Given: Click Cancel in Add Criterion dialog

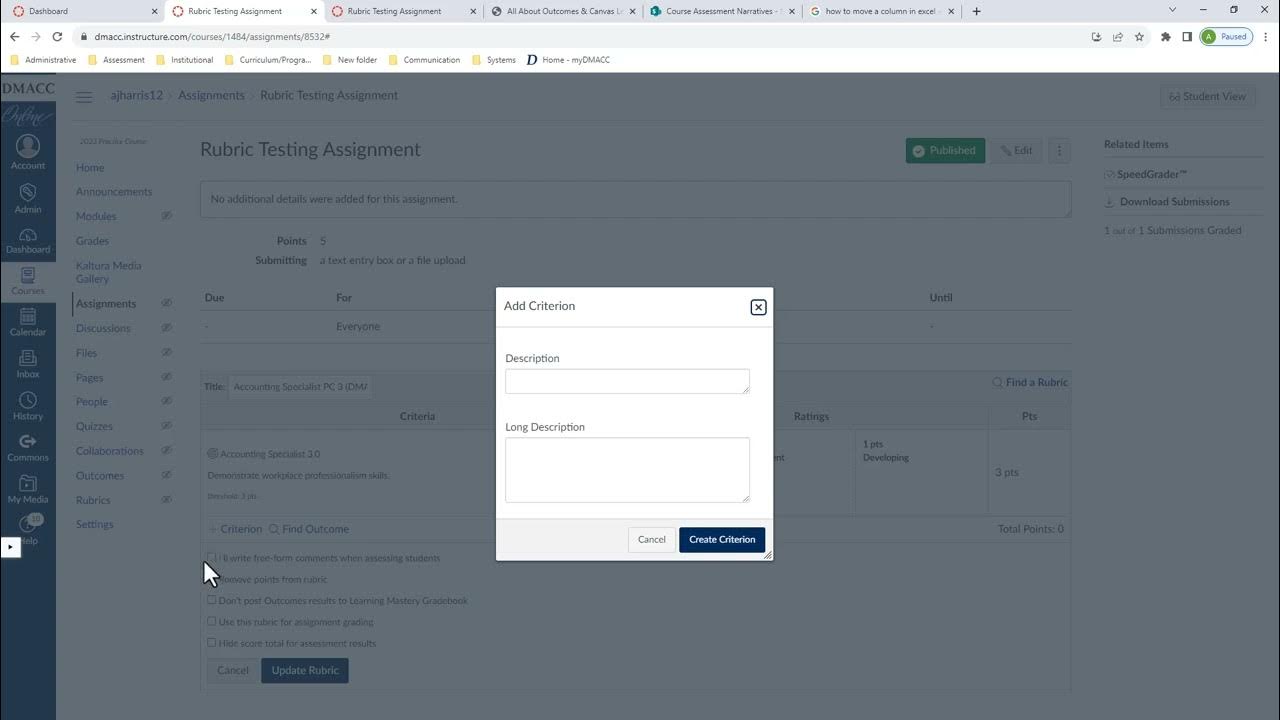Looking at the screenshot, I should tap(651, 540).
